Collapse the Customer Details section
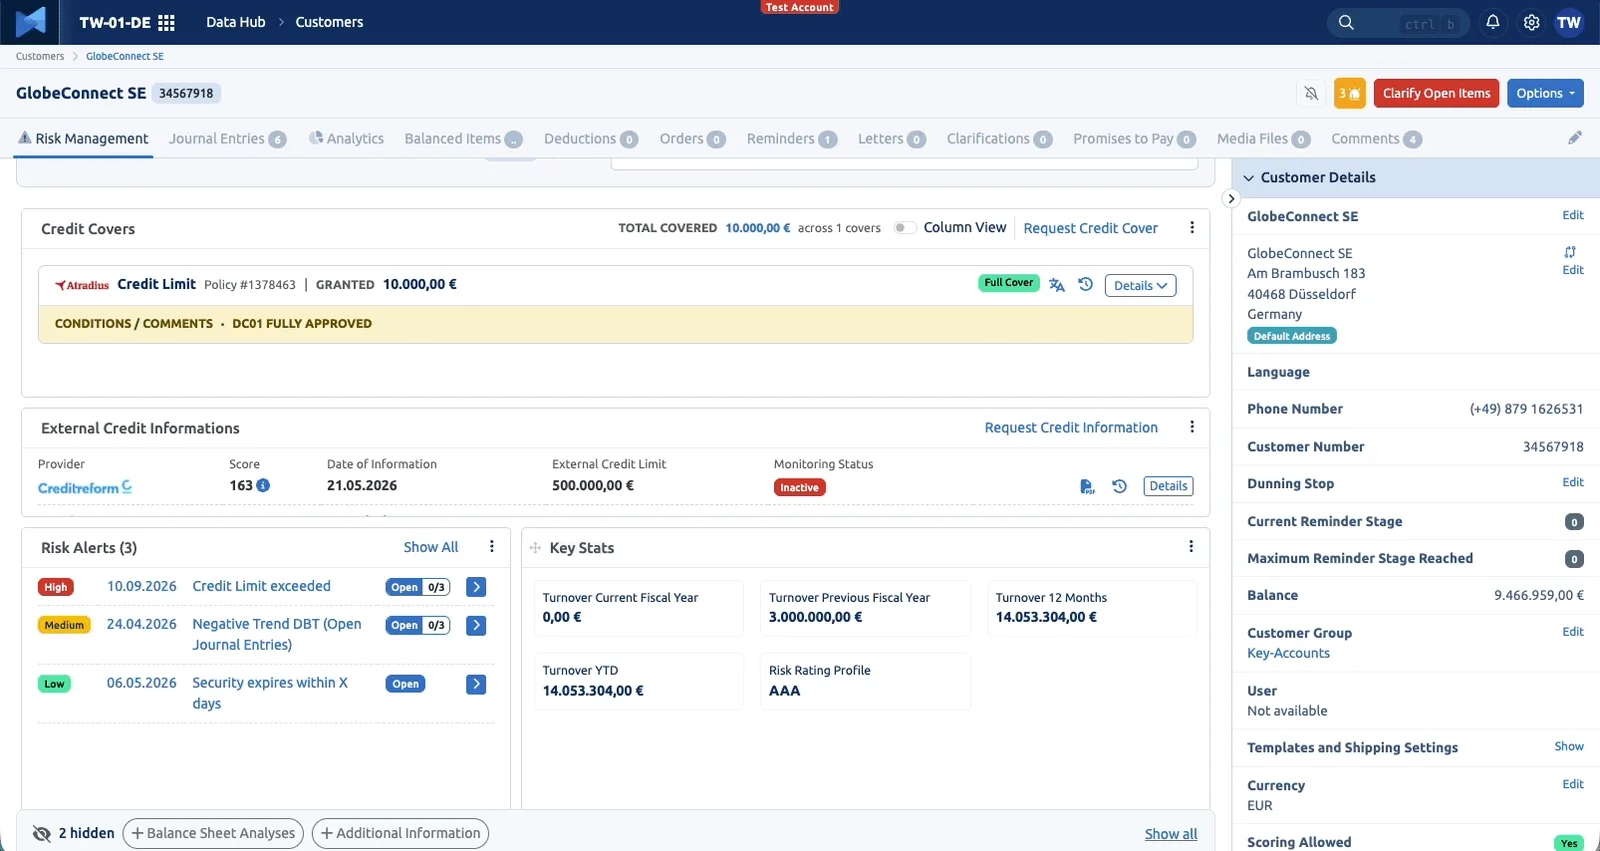This screenshot has height=851, width=1600. point(1249,178)
